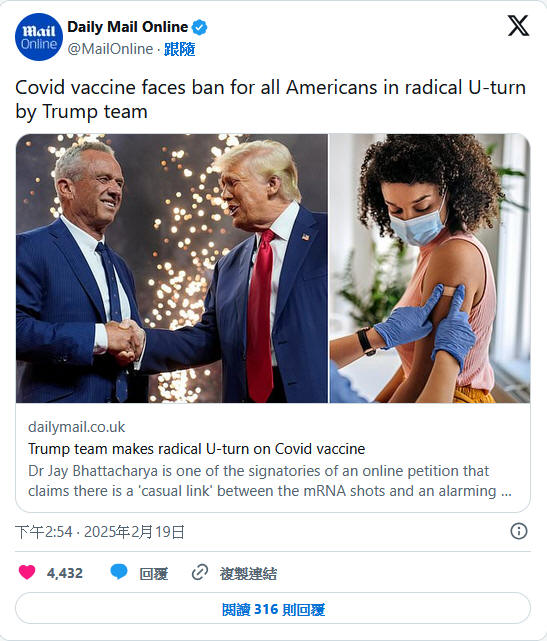Open the vaccination photo thumbnail

430,268
